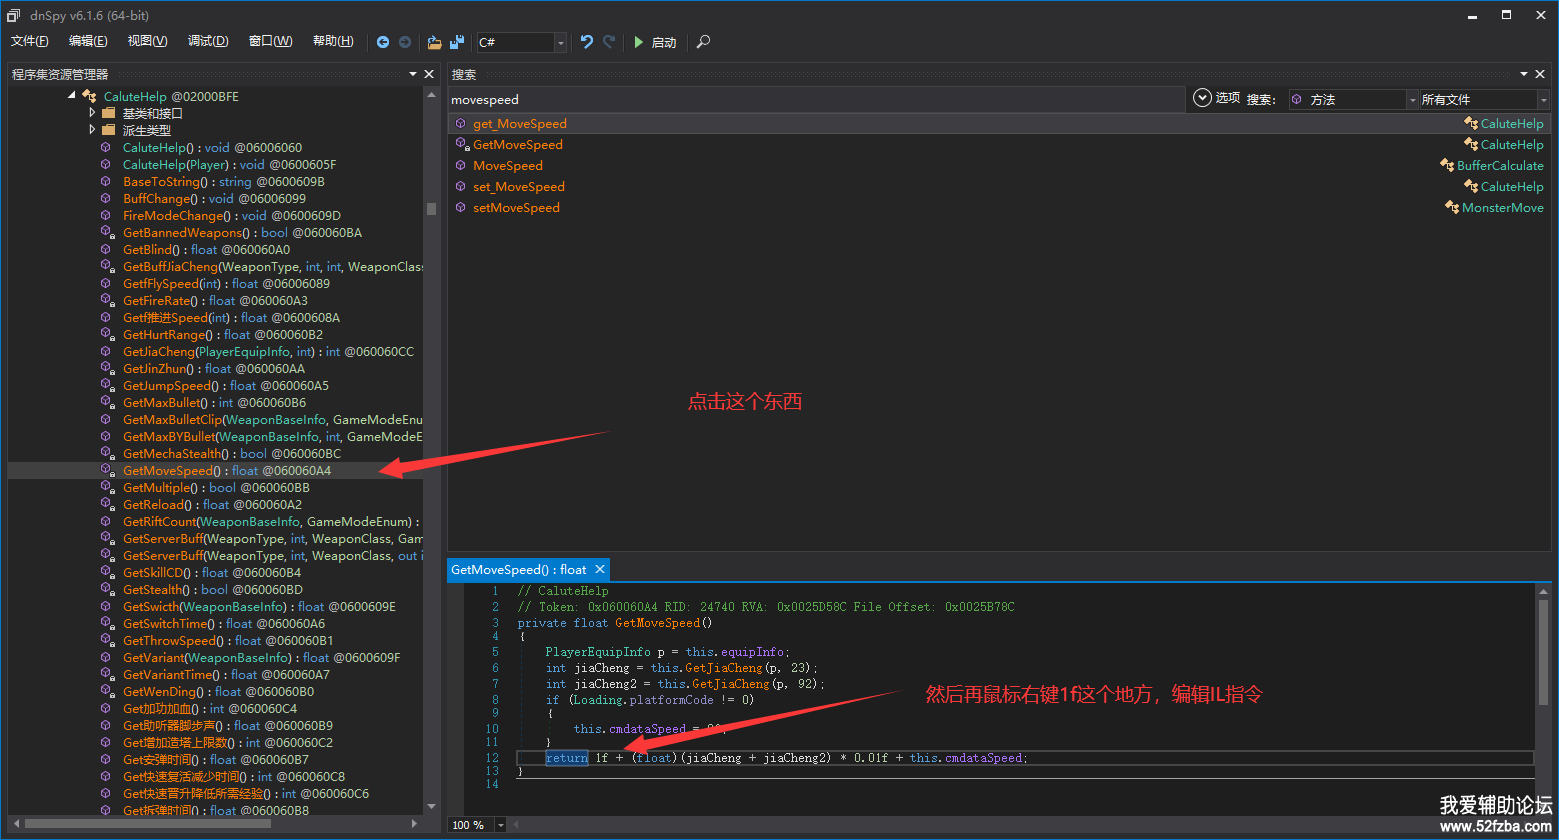Open the 帮助(H) menu
The image size is (1559, 840).
coord(333,41)
